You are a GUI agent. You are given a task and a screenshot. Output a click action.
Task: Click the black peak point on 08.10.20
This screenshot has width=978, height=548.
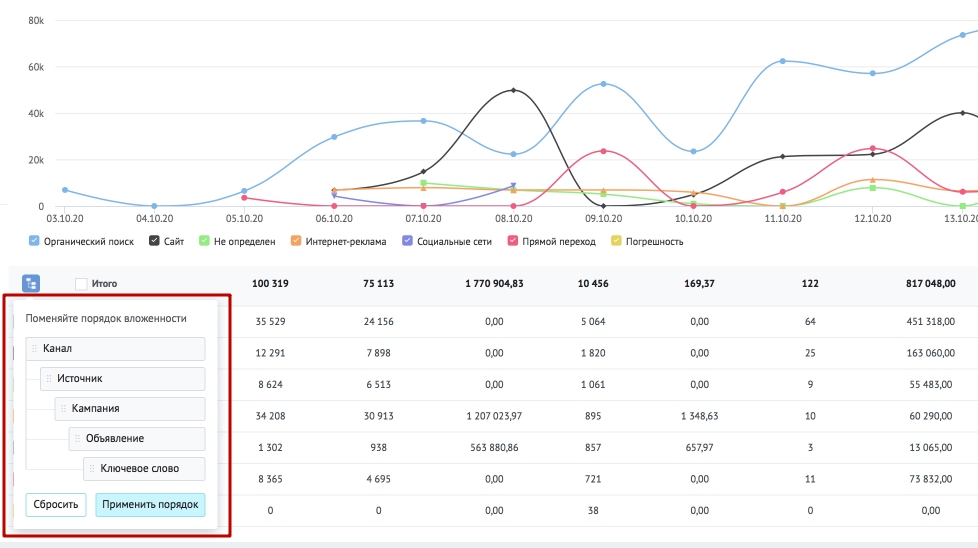[513, 90]
